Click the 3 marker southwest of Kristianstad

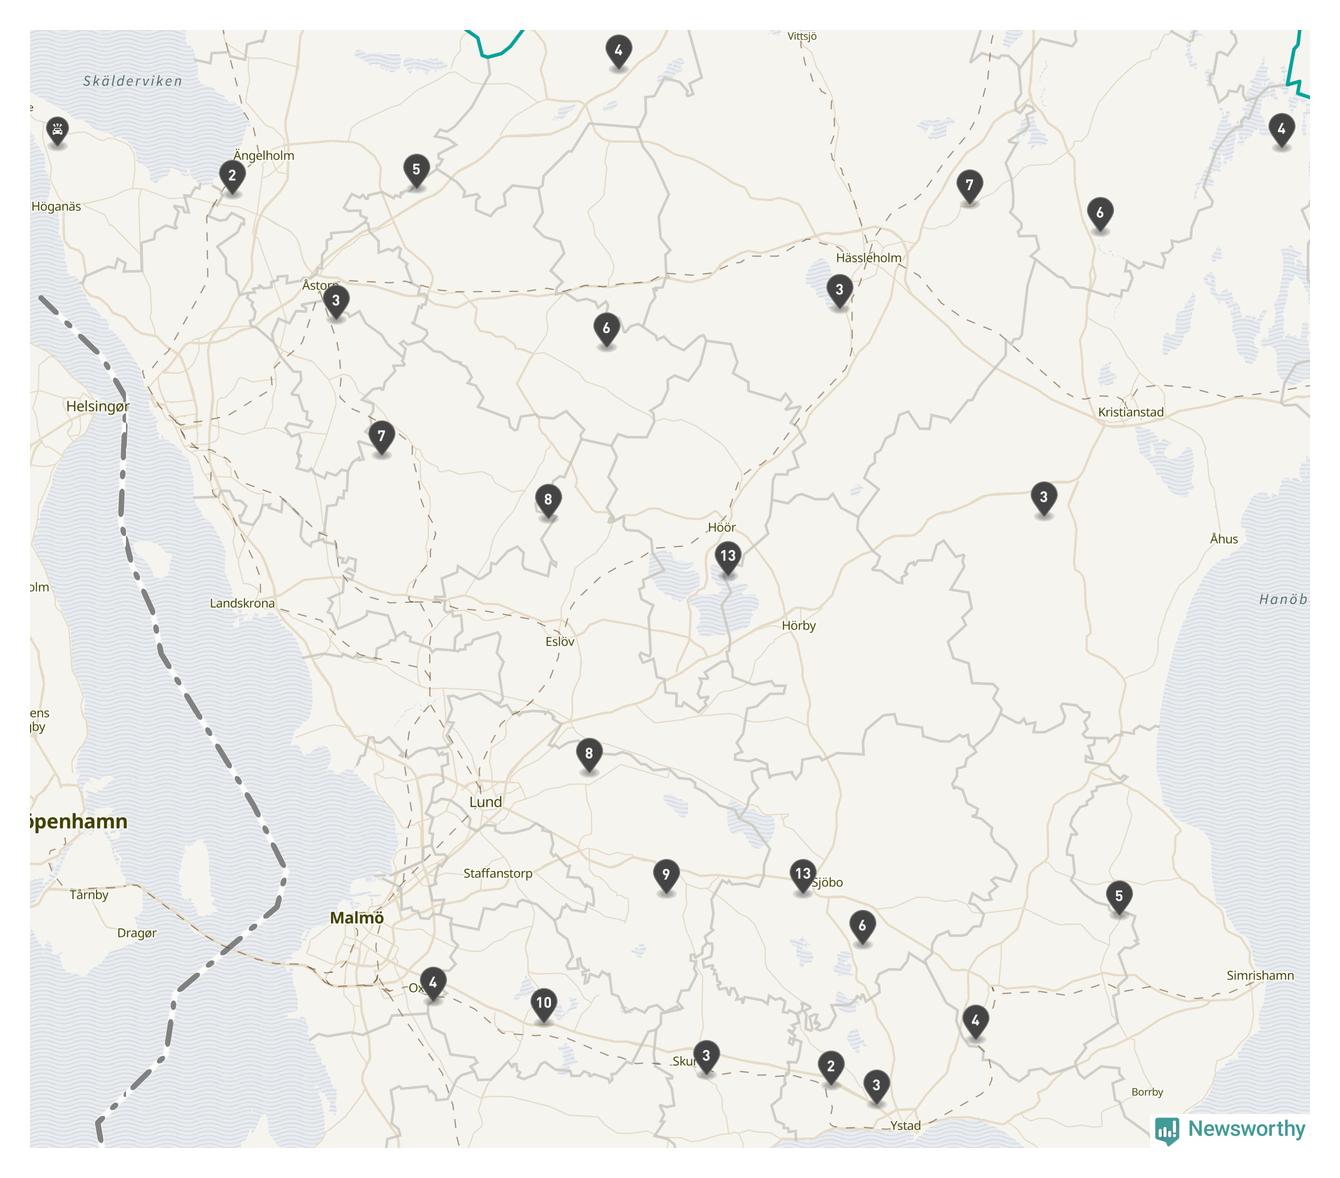click(1043, 498)
